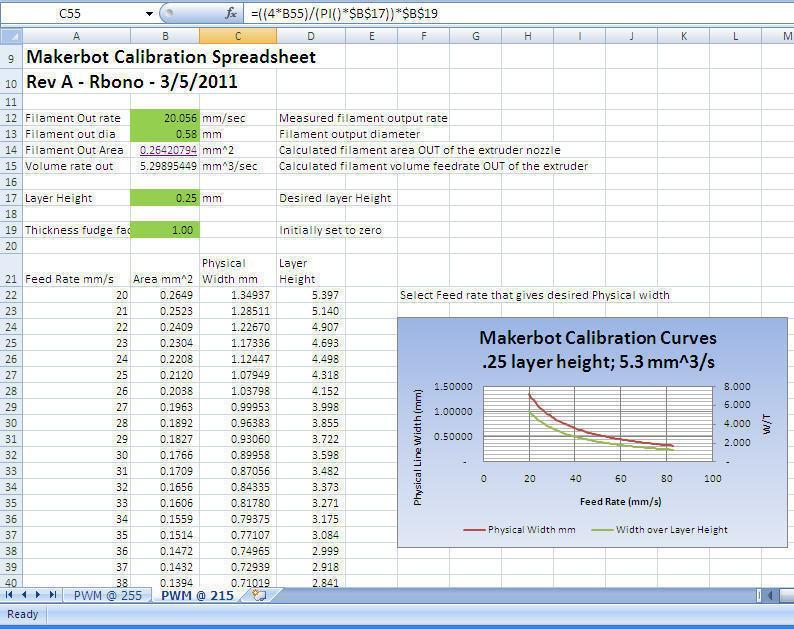Click the formula bar text

pyautogui.click(x=344, y=14)
